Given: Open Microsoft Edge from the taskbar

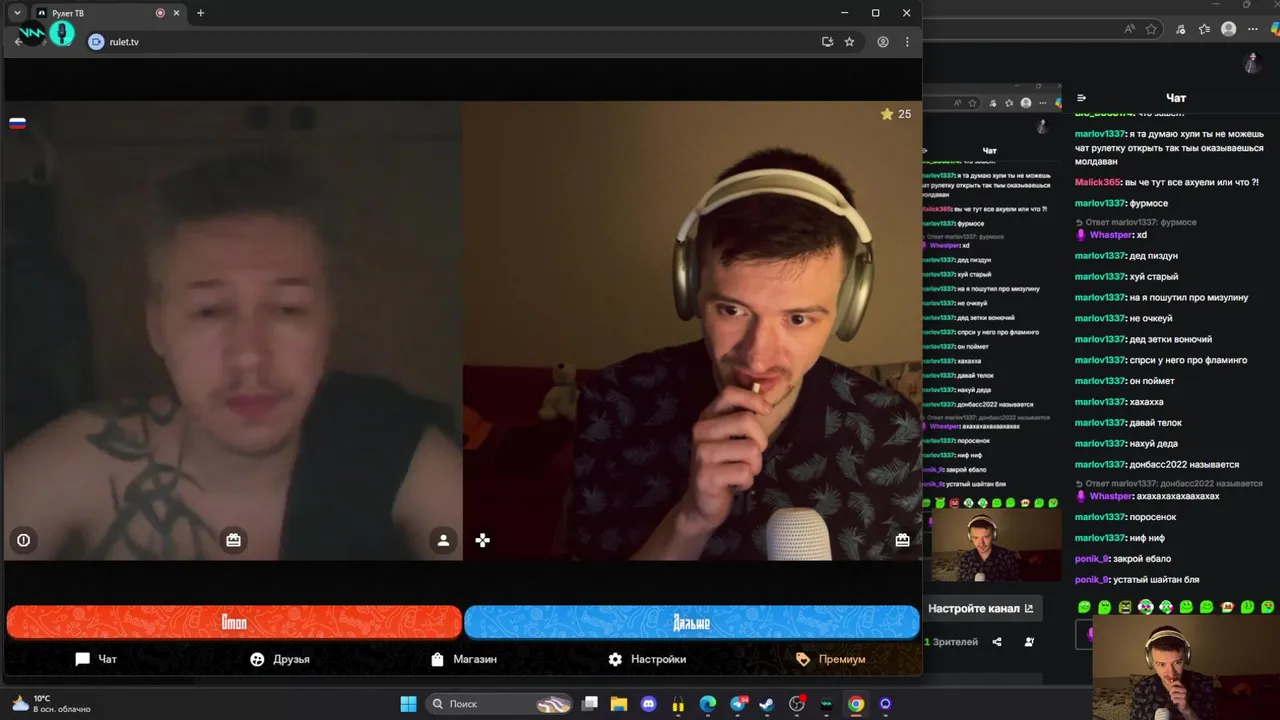Looking at the screenshot, I should 708,704.
